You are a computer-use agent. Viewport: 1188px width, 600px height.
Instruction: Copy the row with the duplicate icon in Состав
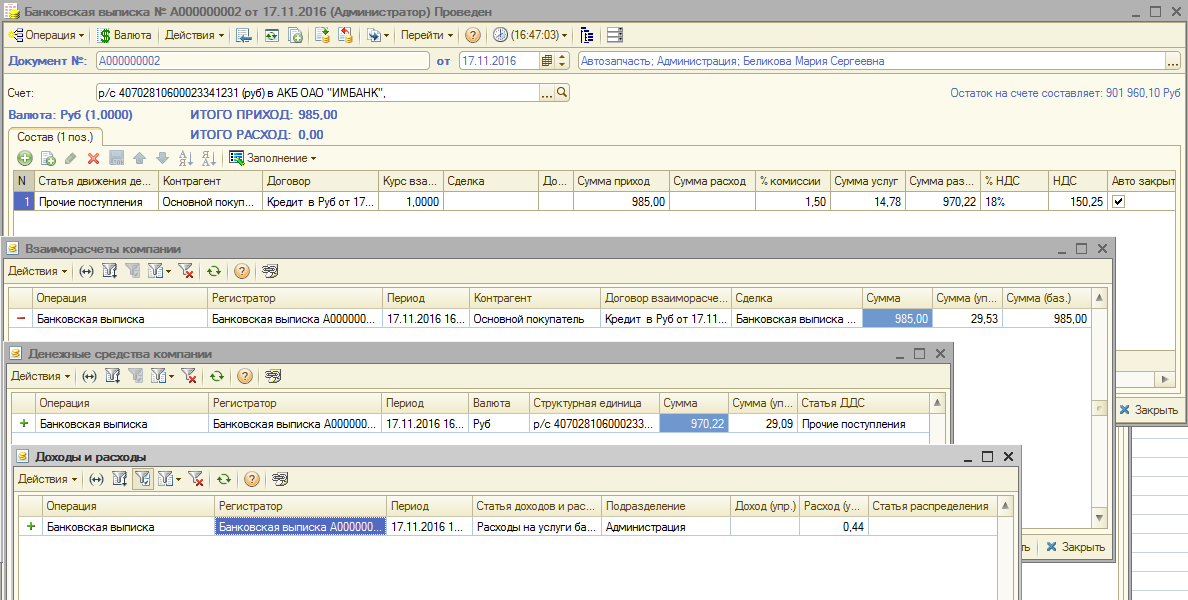[48, 158]
